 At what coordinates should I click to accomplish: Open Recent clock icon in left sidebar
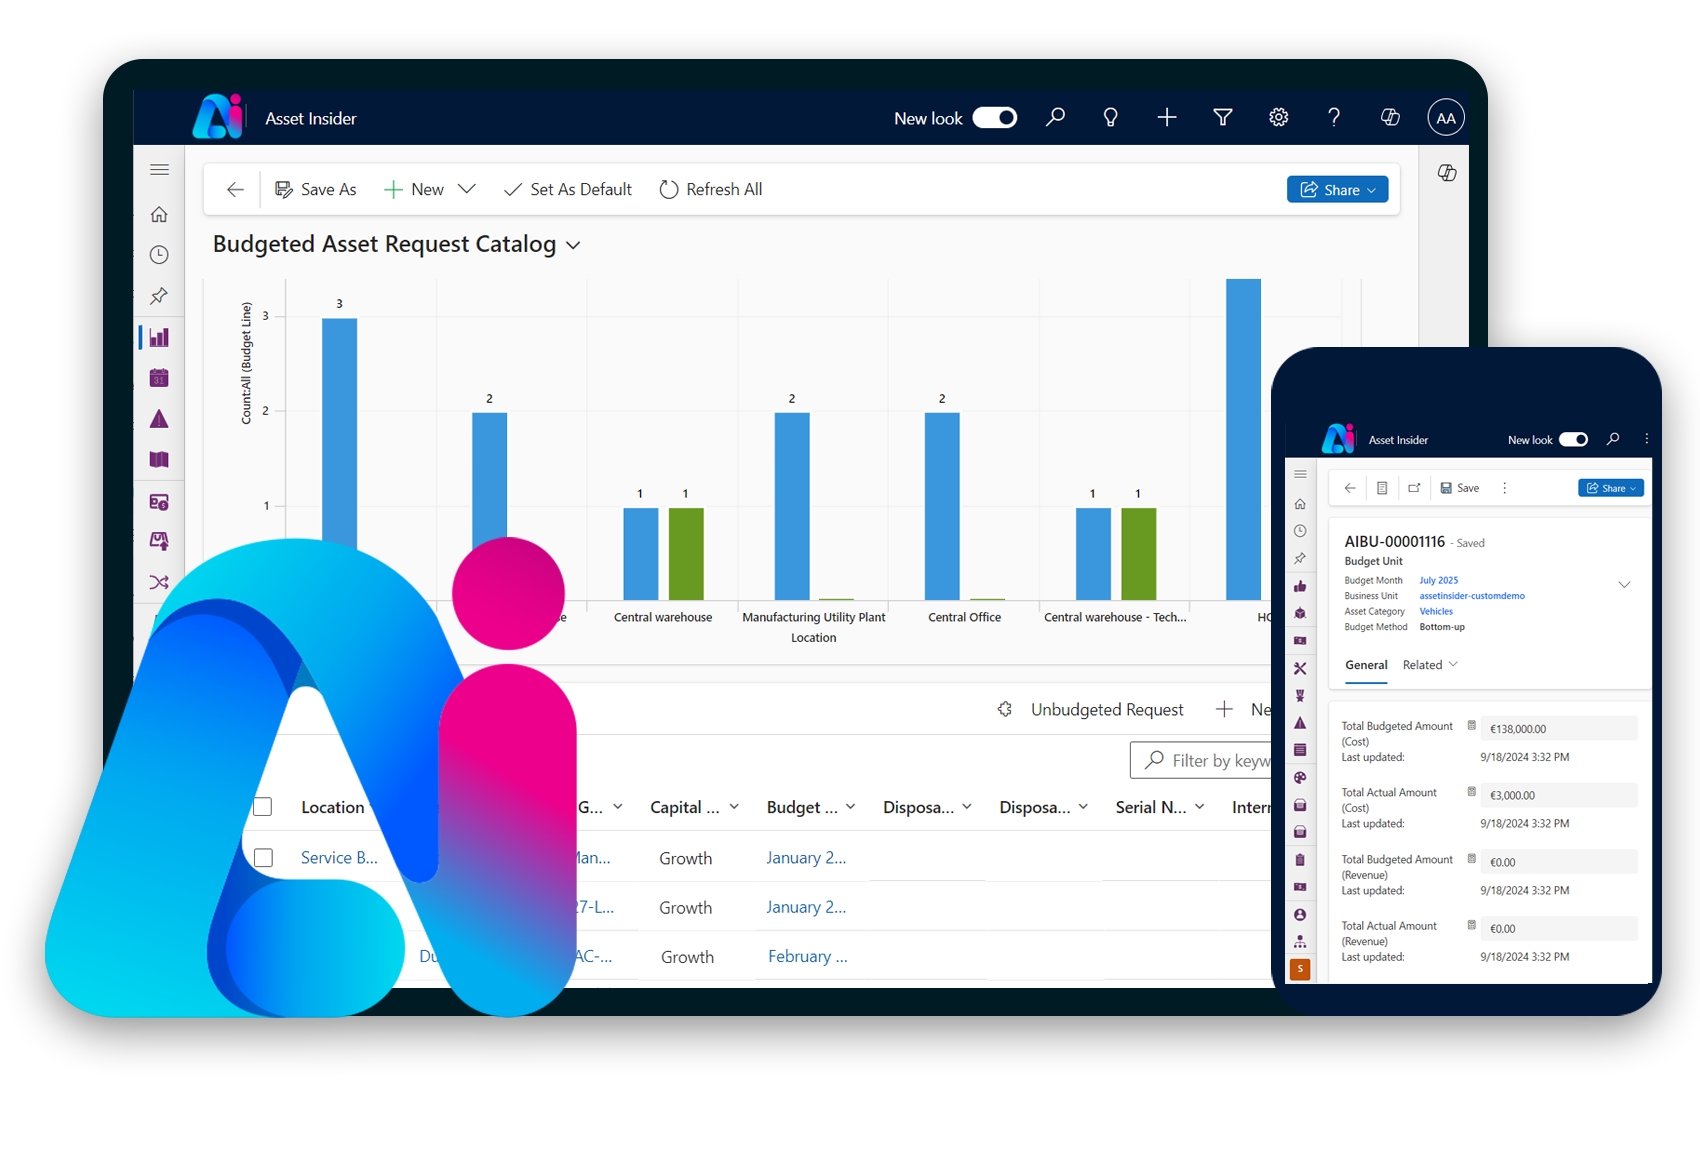pyautogui.click(x=159, y=255)
